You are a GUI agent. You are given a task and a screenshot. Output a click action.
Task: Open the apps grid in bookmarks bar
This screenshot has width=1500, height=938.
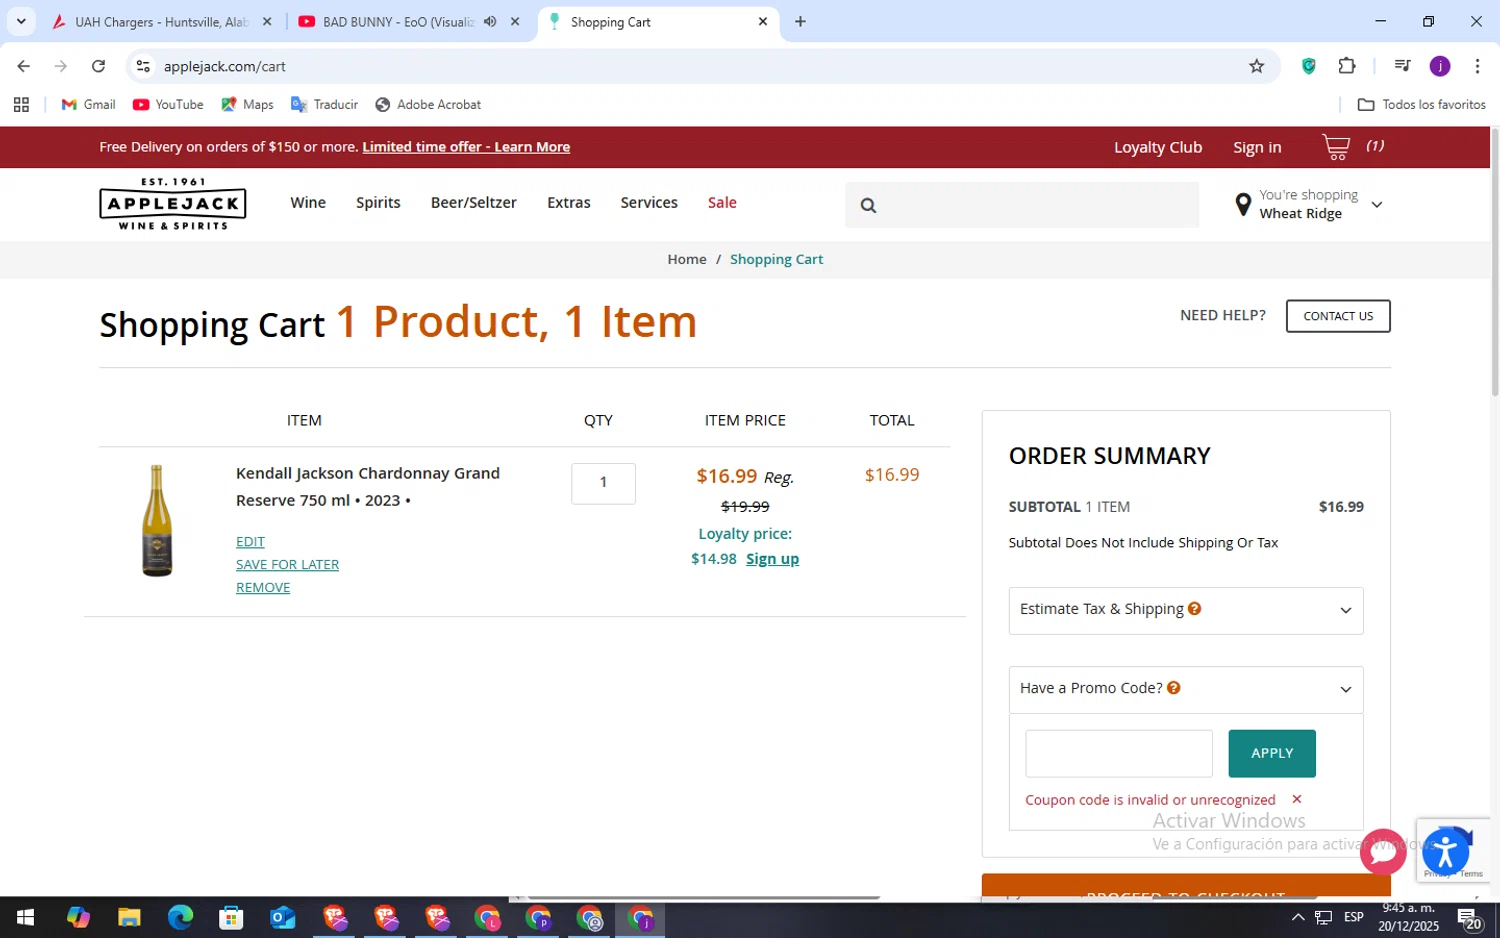pos(21,104)
